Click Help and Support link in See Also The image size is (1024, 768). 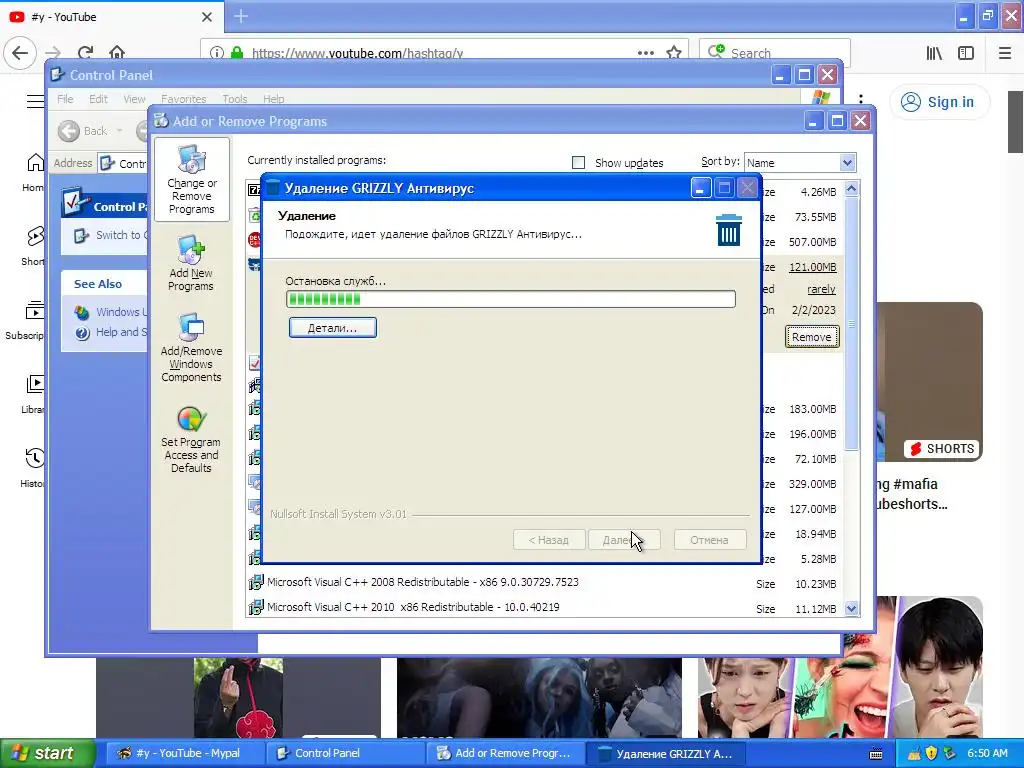coord(110,332)
